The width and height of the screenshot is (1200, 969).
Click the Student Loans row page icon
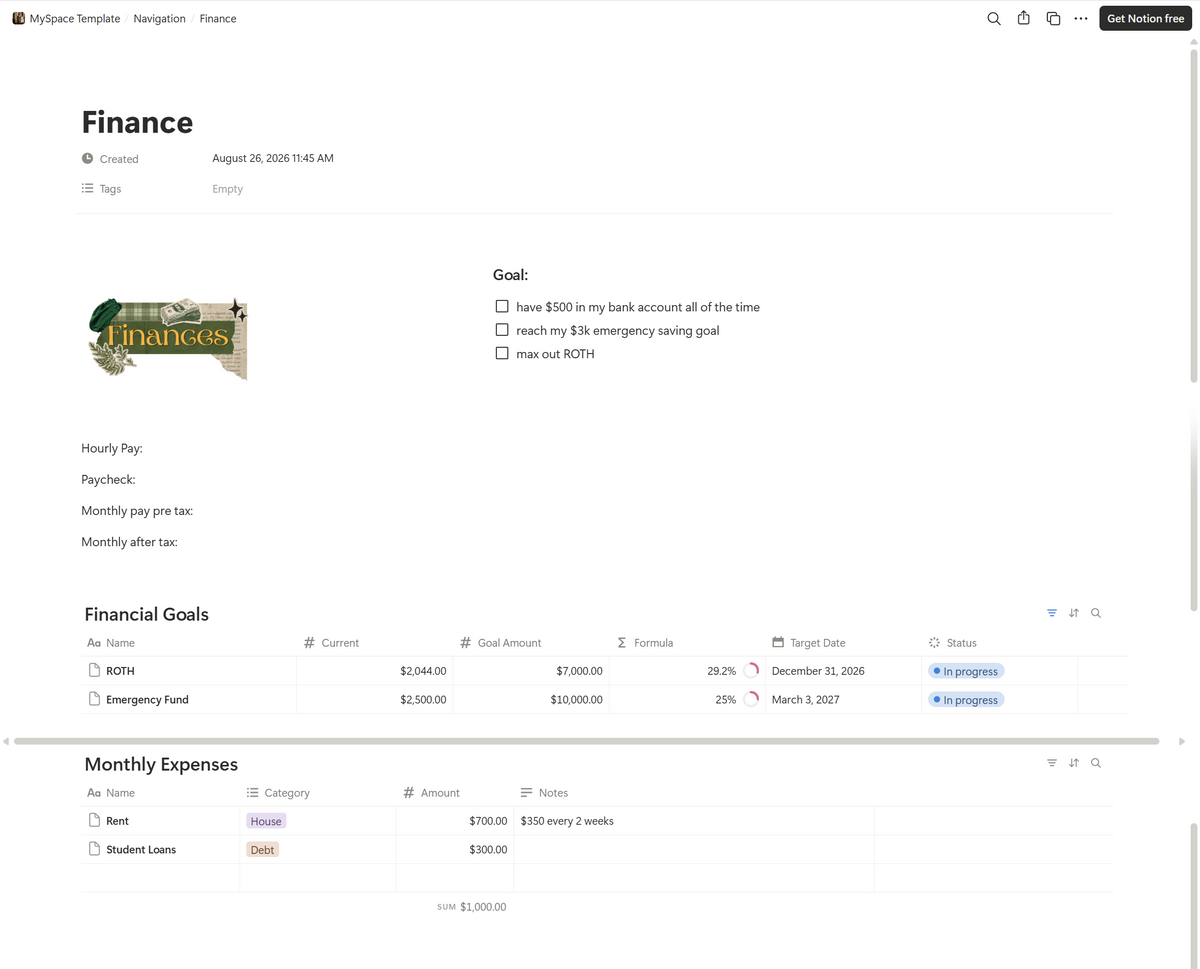pyautogui.click(x=94, y=849)
